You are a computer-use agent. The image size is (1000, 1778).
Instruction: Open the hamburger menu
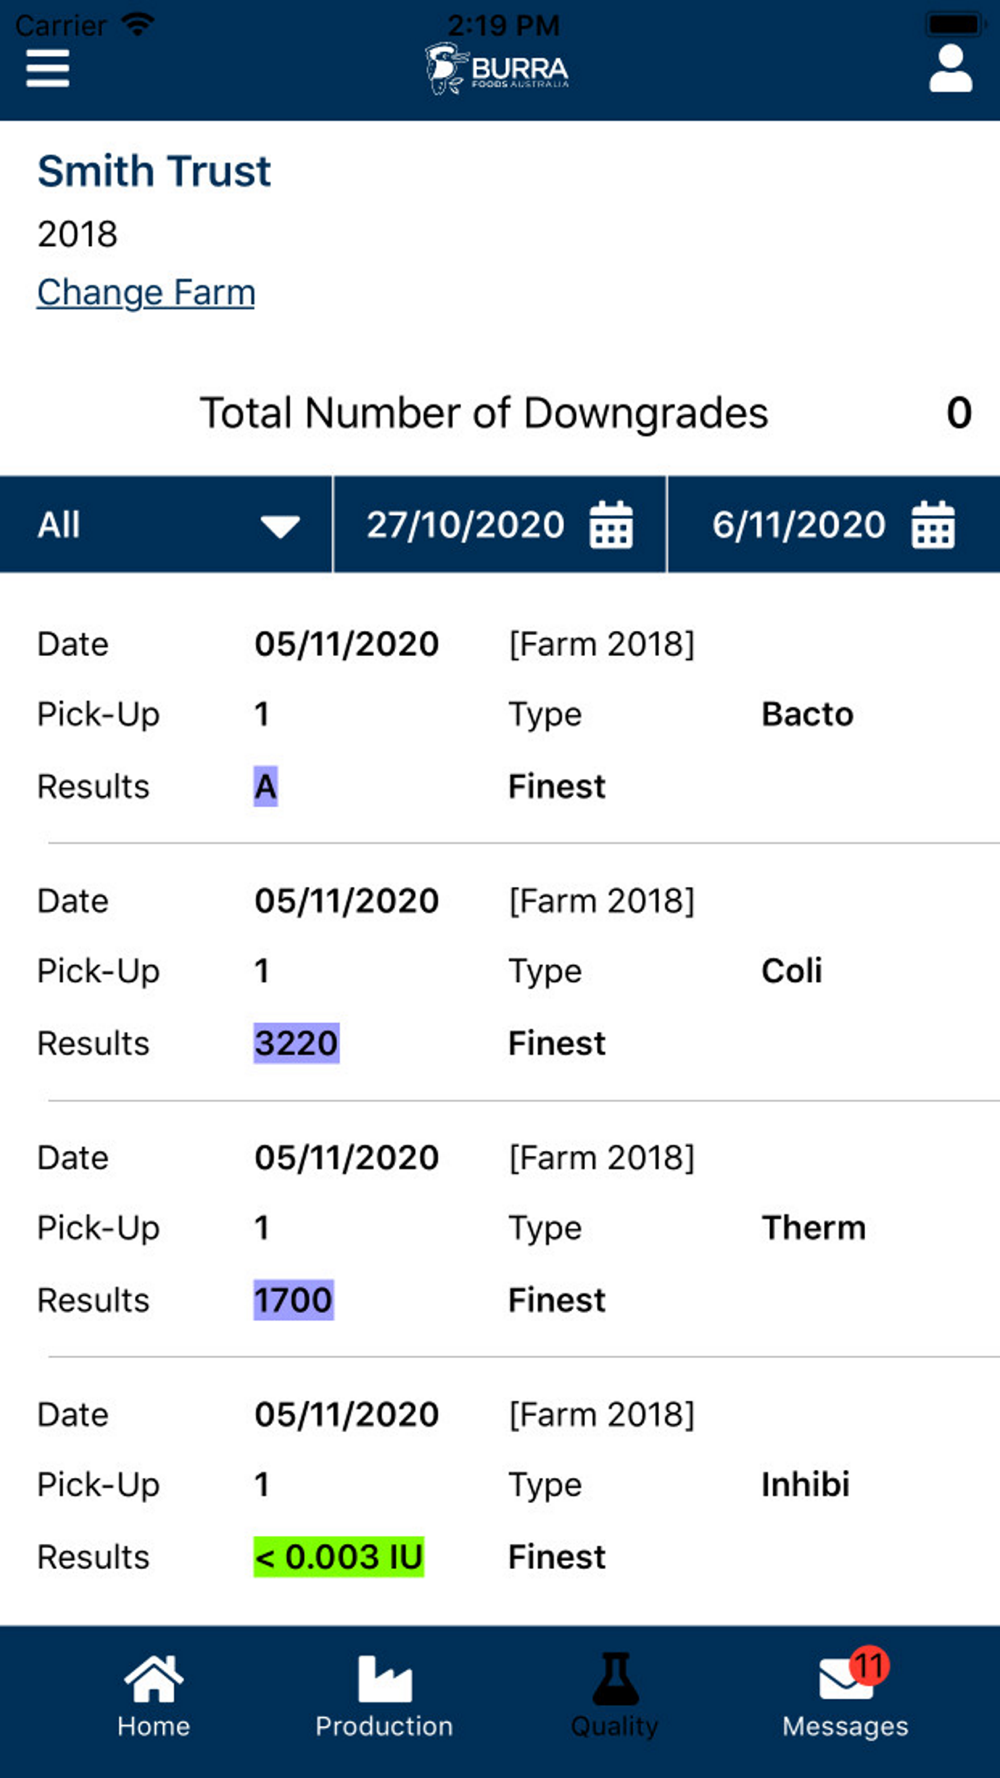click(x=47, y=68)
